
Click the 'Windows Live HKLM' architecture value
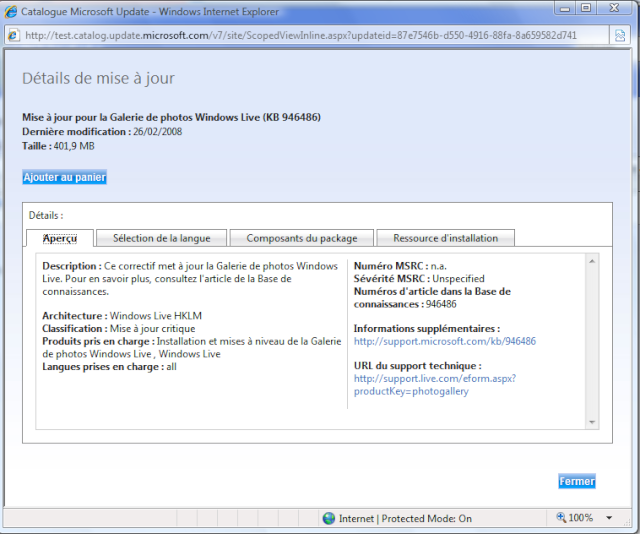[156, 316]
